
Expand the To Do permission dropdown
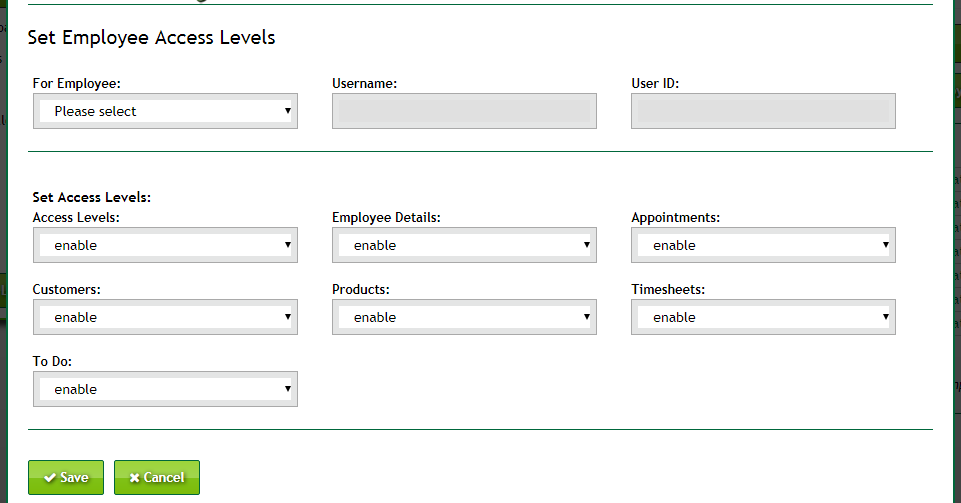tap(165, 389)
